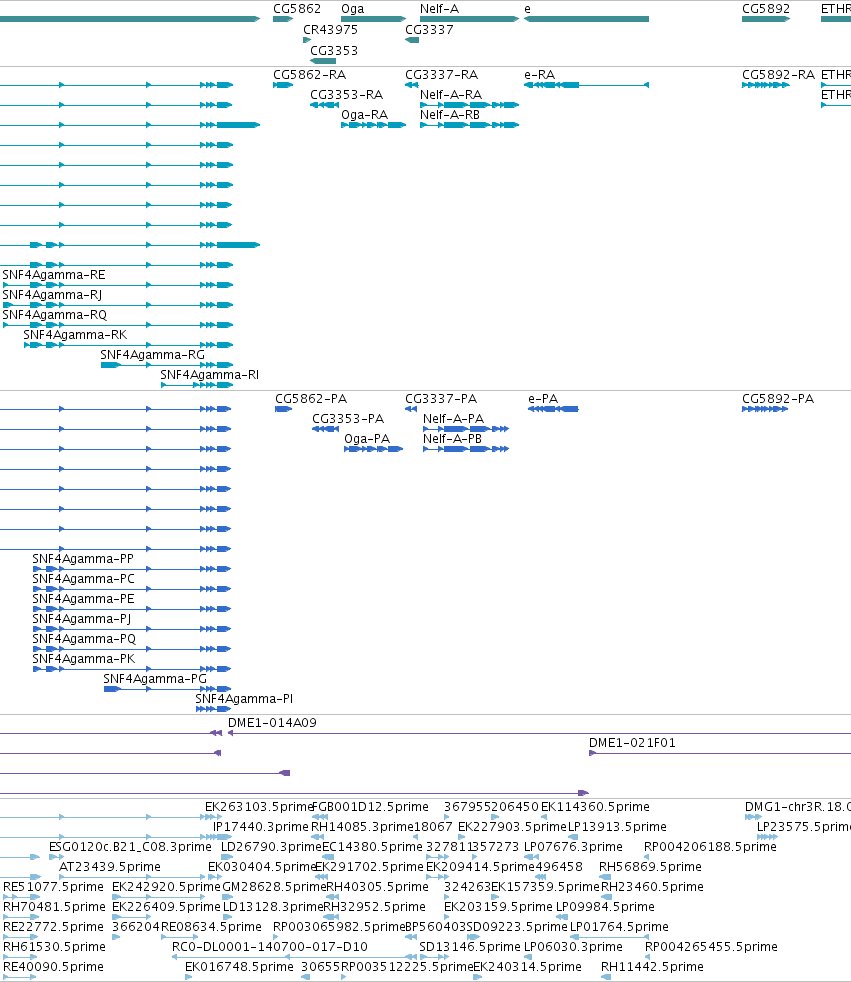Select the CR43975 gene label
The height and width of the screenshot is (982, 851).
tap(331, 29)
